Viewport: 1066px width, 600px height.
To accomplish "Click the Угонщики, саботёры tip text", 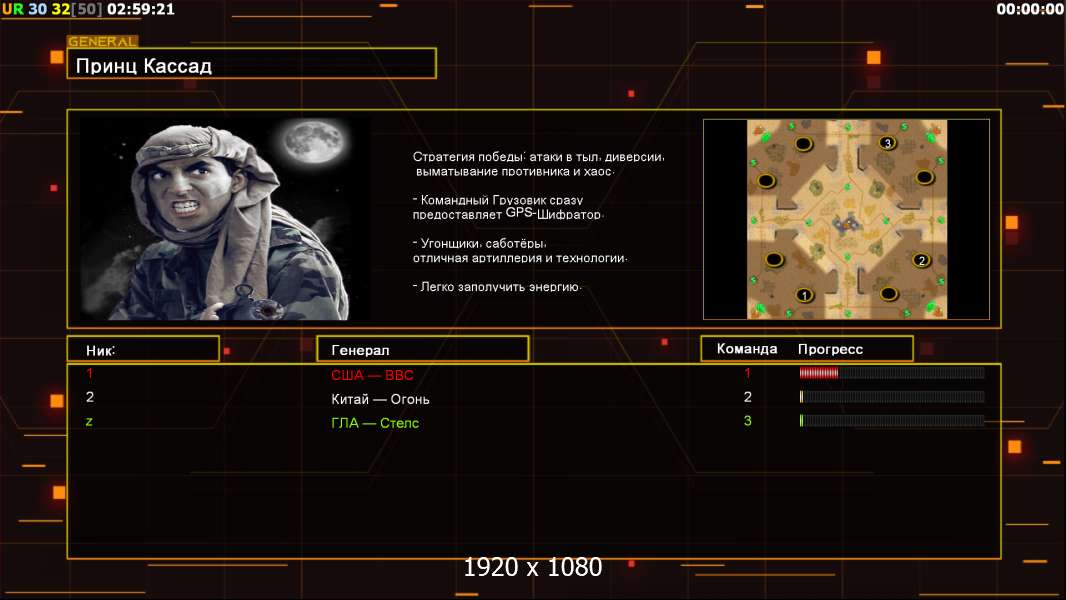I will tap(519, 250).
